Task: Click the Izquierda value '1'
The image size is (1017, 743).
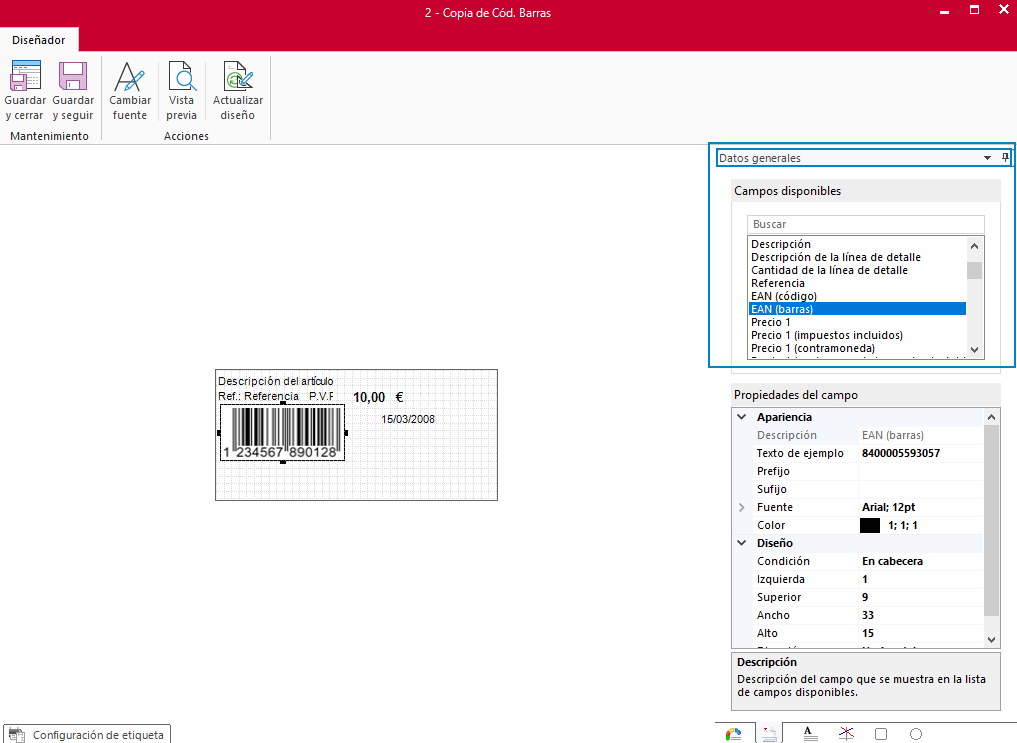Action: 865,579
